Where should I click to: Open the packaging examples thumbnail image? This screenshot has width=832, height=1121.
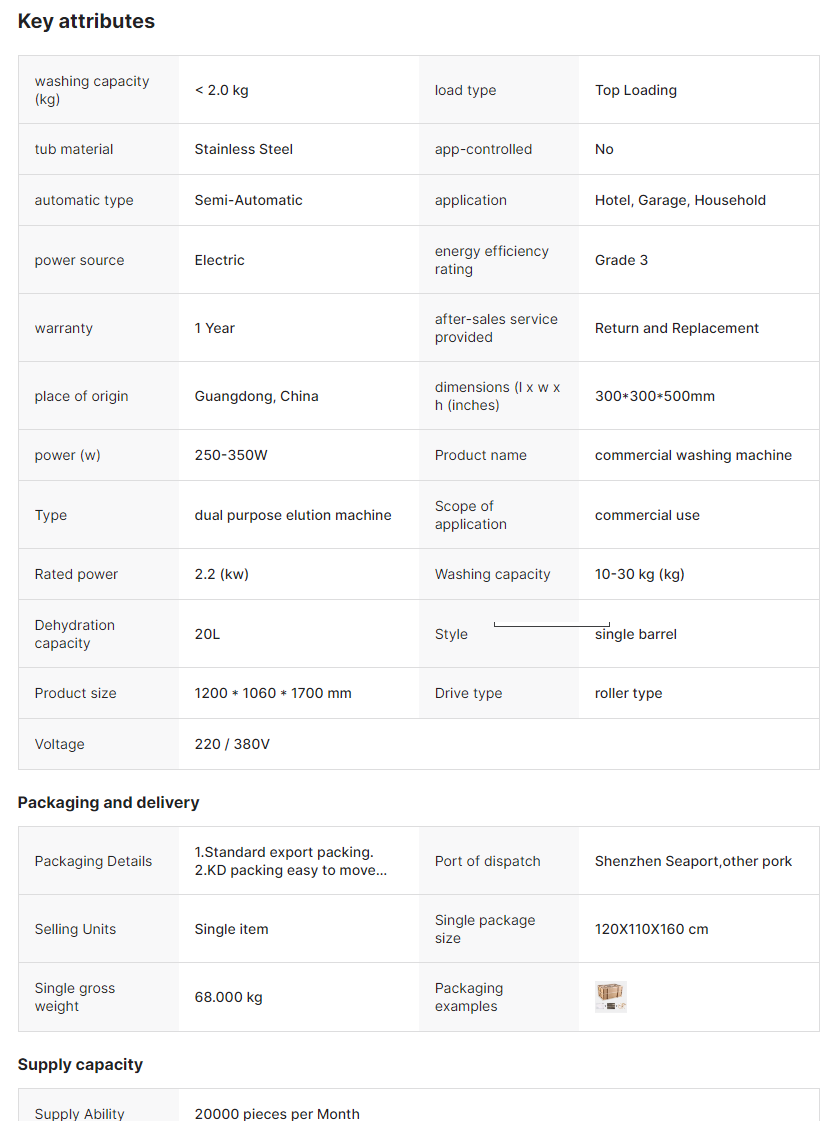tap(610, 996)
